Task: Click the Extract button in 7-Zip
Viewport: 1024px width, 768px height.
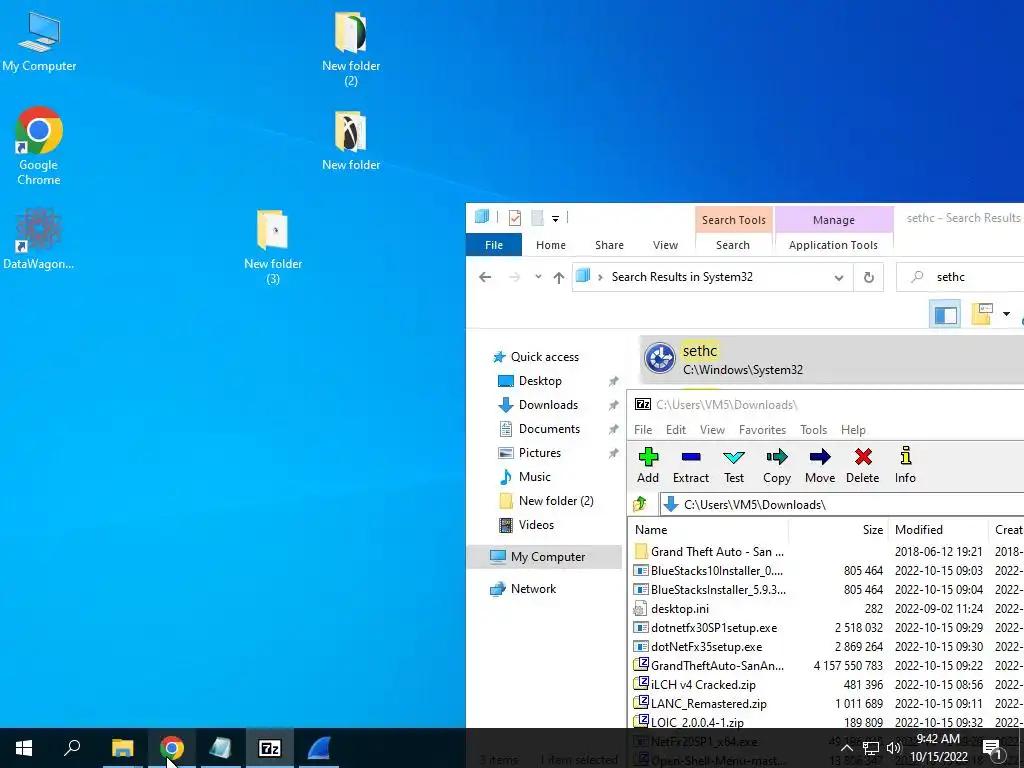Action: coord(690,466)
